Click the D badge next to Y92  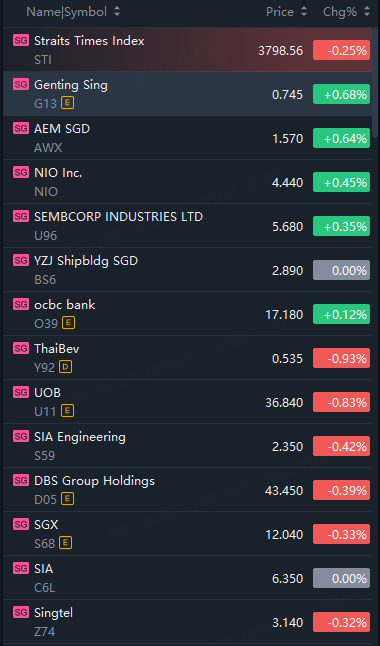coord(66,367)
